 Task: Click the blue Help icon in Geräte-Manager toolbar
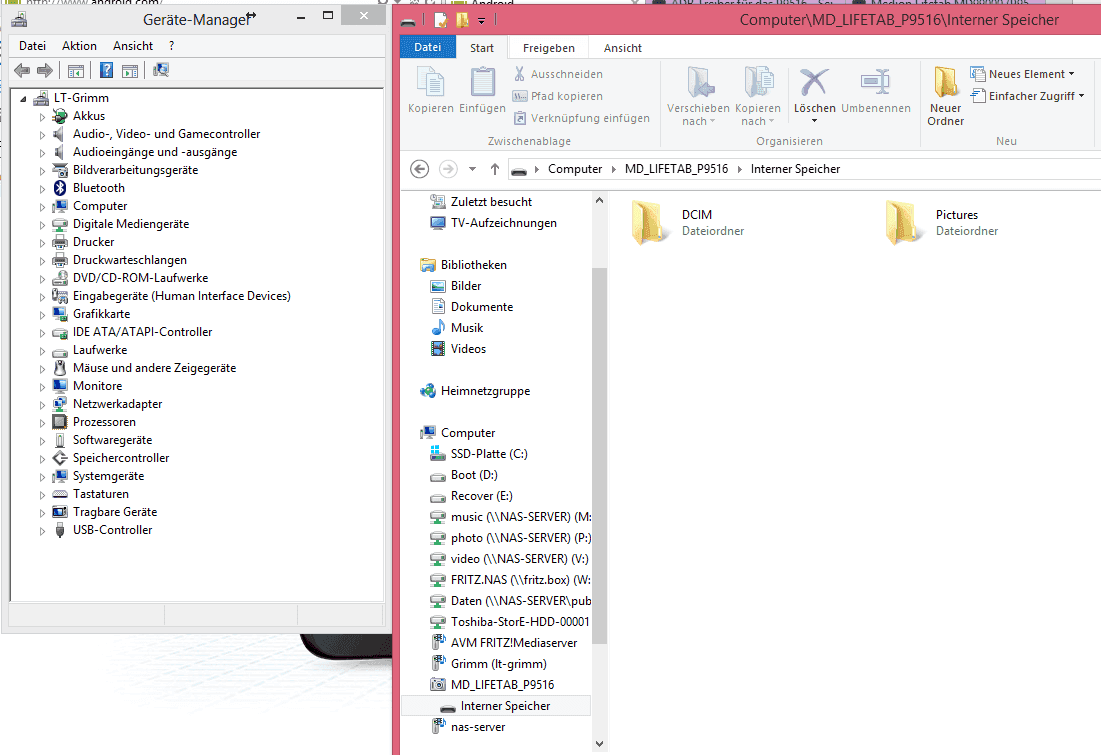tap(106, 70)
